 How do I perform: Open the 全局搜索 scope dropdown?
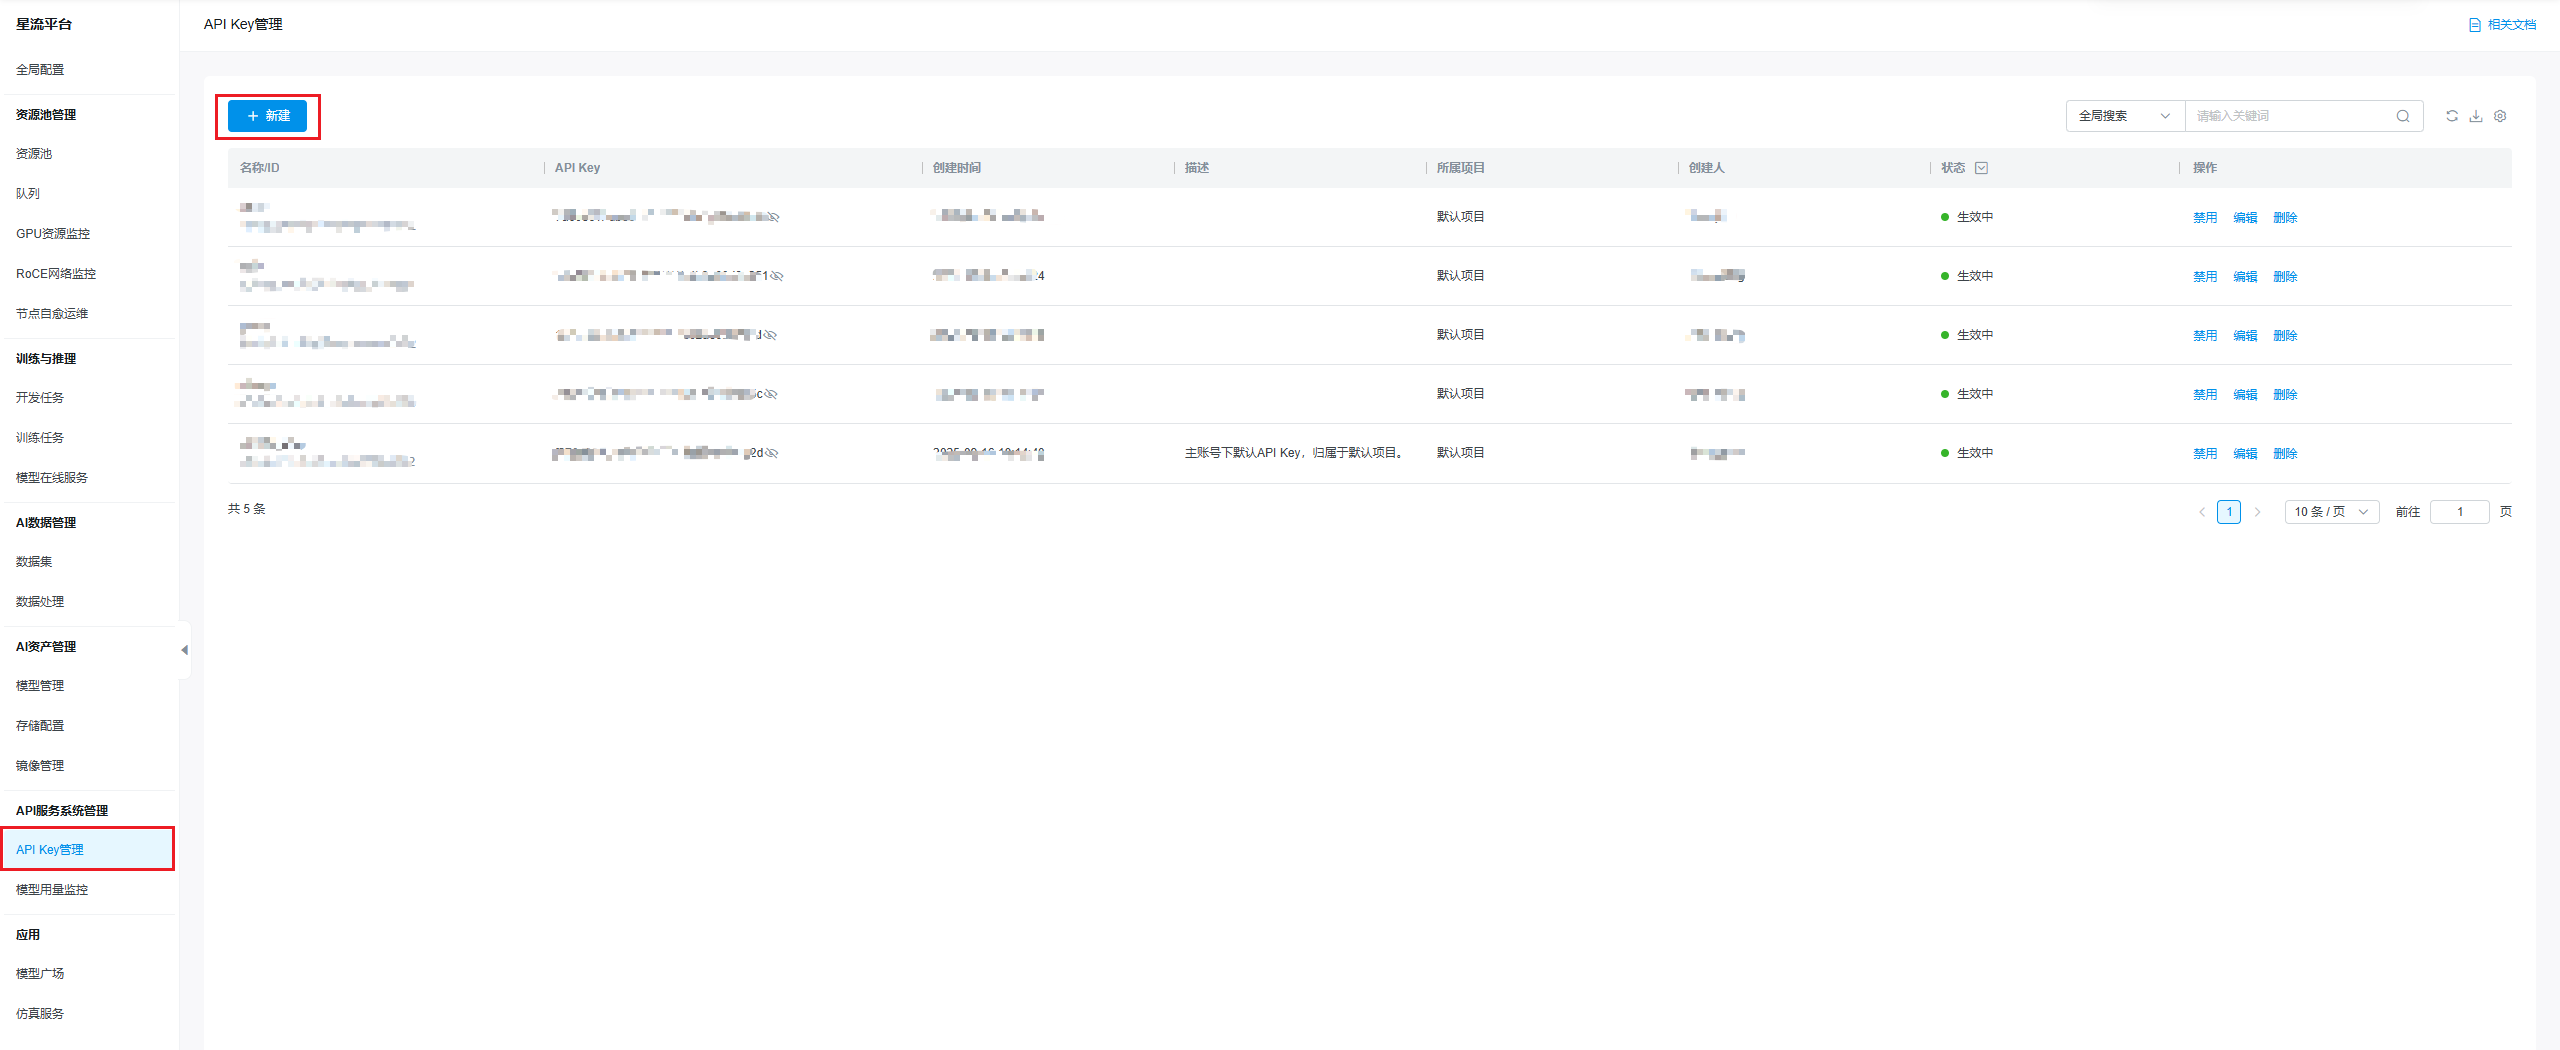(x=2124, y=116)
